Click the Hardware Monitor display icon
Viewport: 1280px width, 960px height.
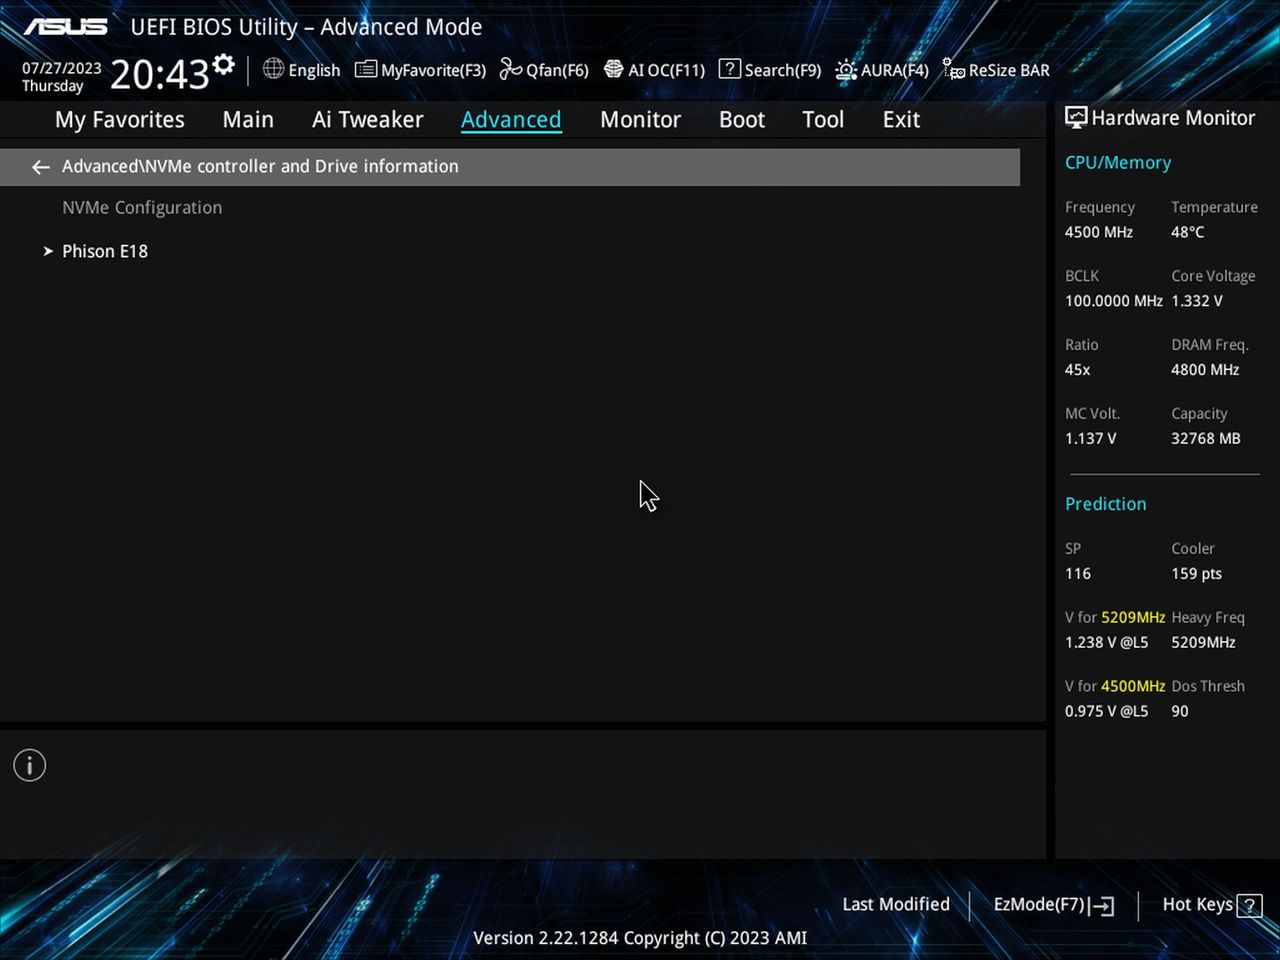coord(1076,117)
